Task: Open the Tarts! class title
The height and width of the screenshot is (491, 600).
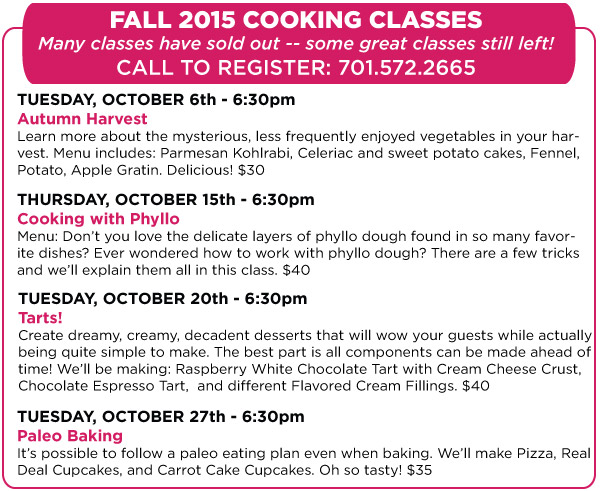Action: pos(40,318)
